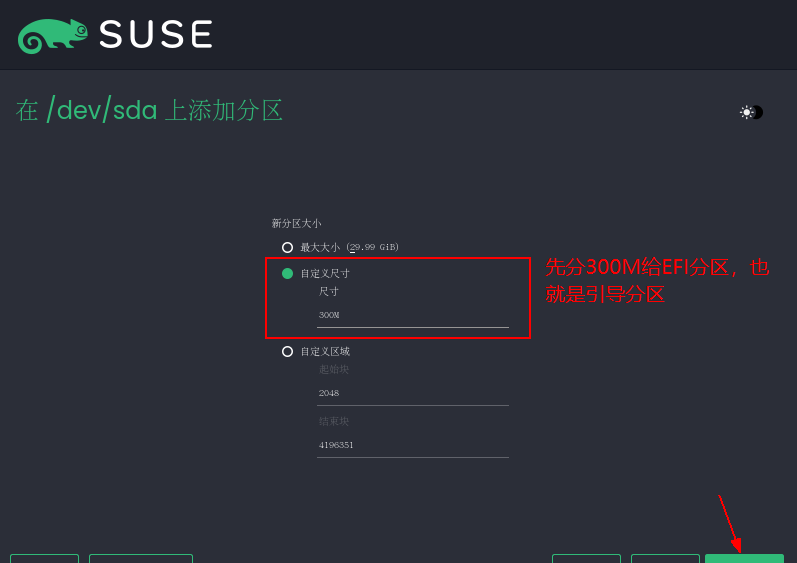Click the outlined button beside the green button
Screen dimensions: 797x563
(665, 558)
